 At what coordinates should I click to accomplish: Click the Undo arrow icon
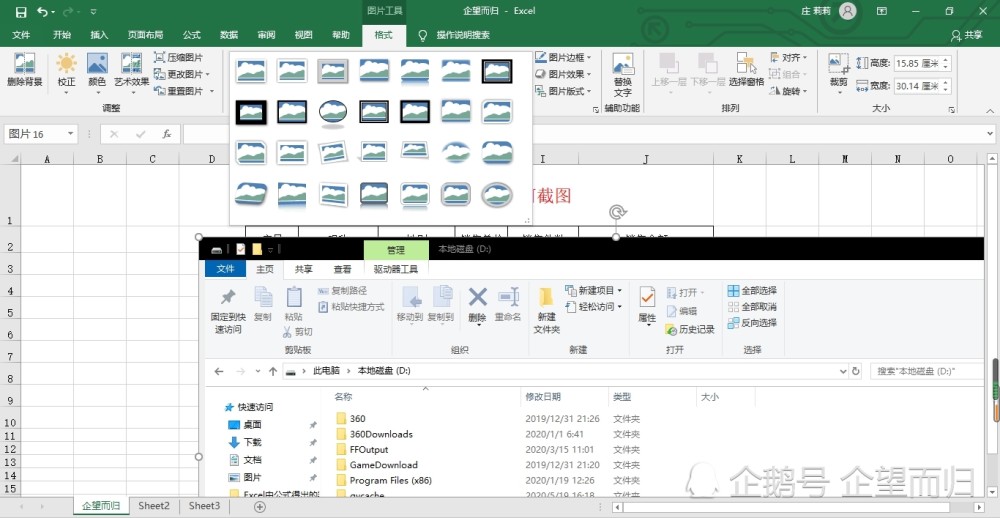click(x=42, y=11)
